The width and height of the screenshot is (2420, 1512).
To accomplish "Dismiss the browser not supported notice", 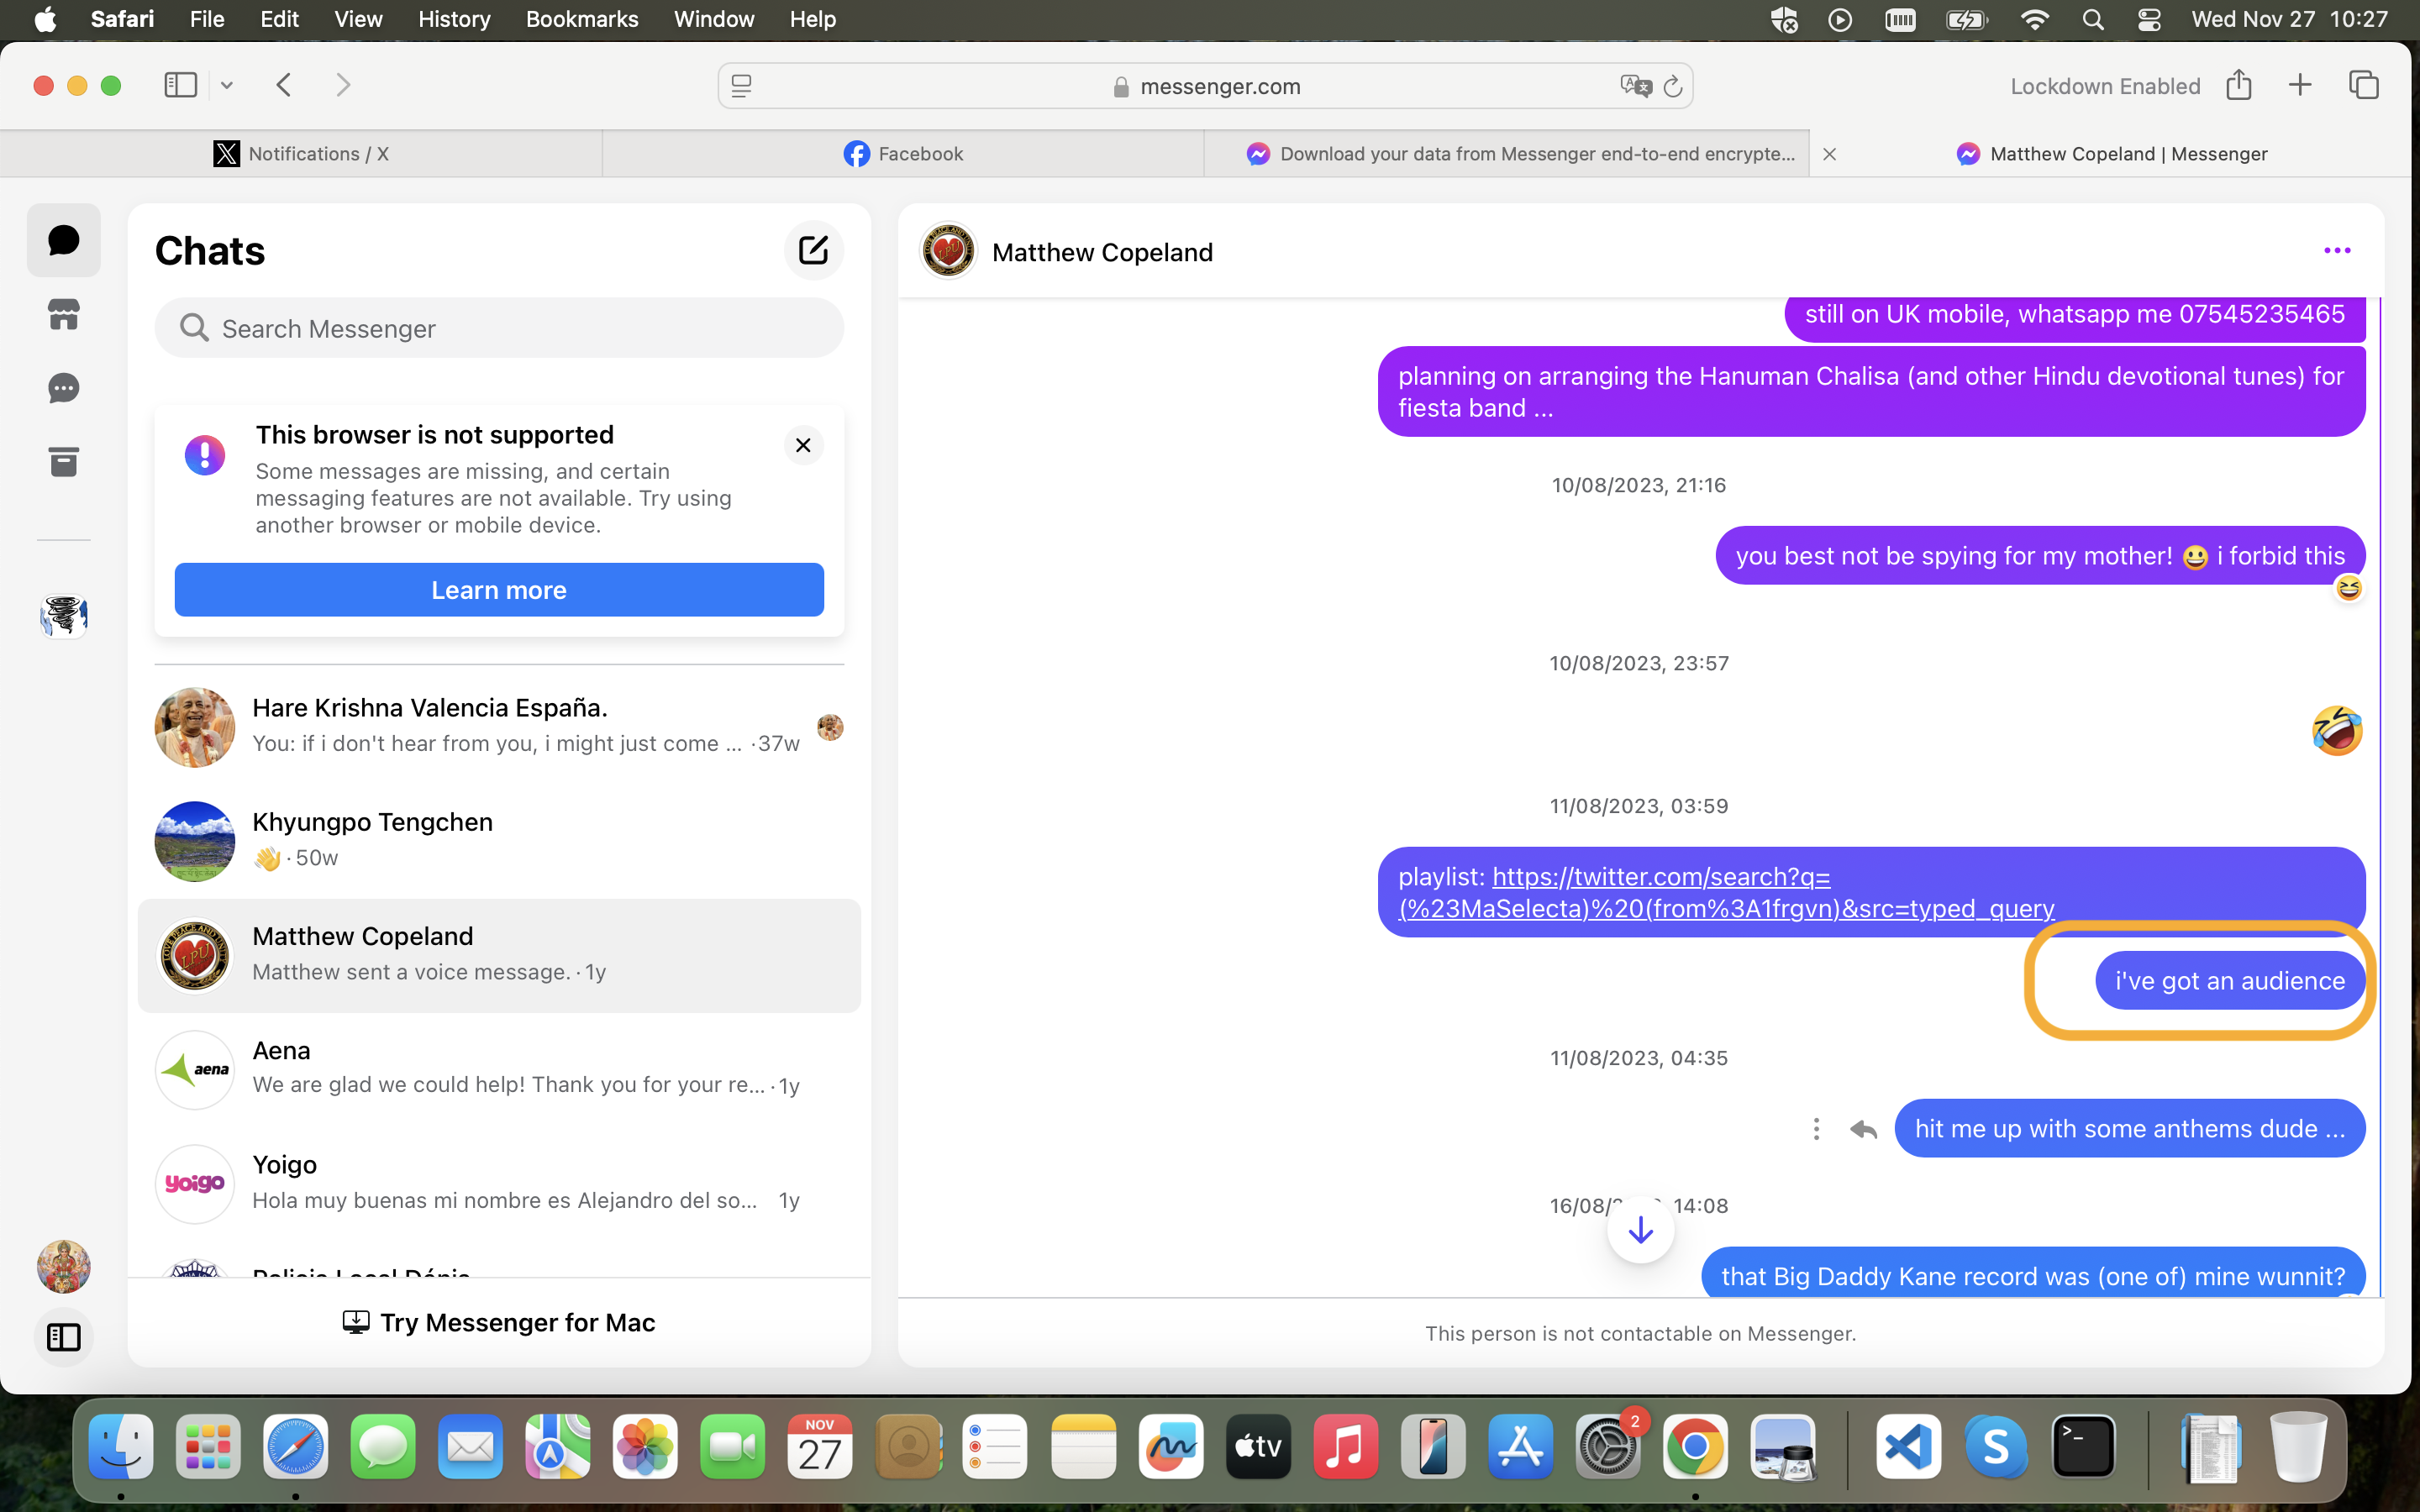I will 803,445.
